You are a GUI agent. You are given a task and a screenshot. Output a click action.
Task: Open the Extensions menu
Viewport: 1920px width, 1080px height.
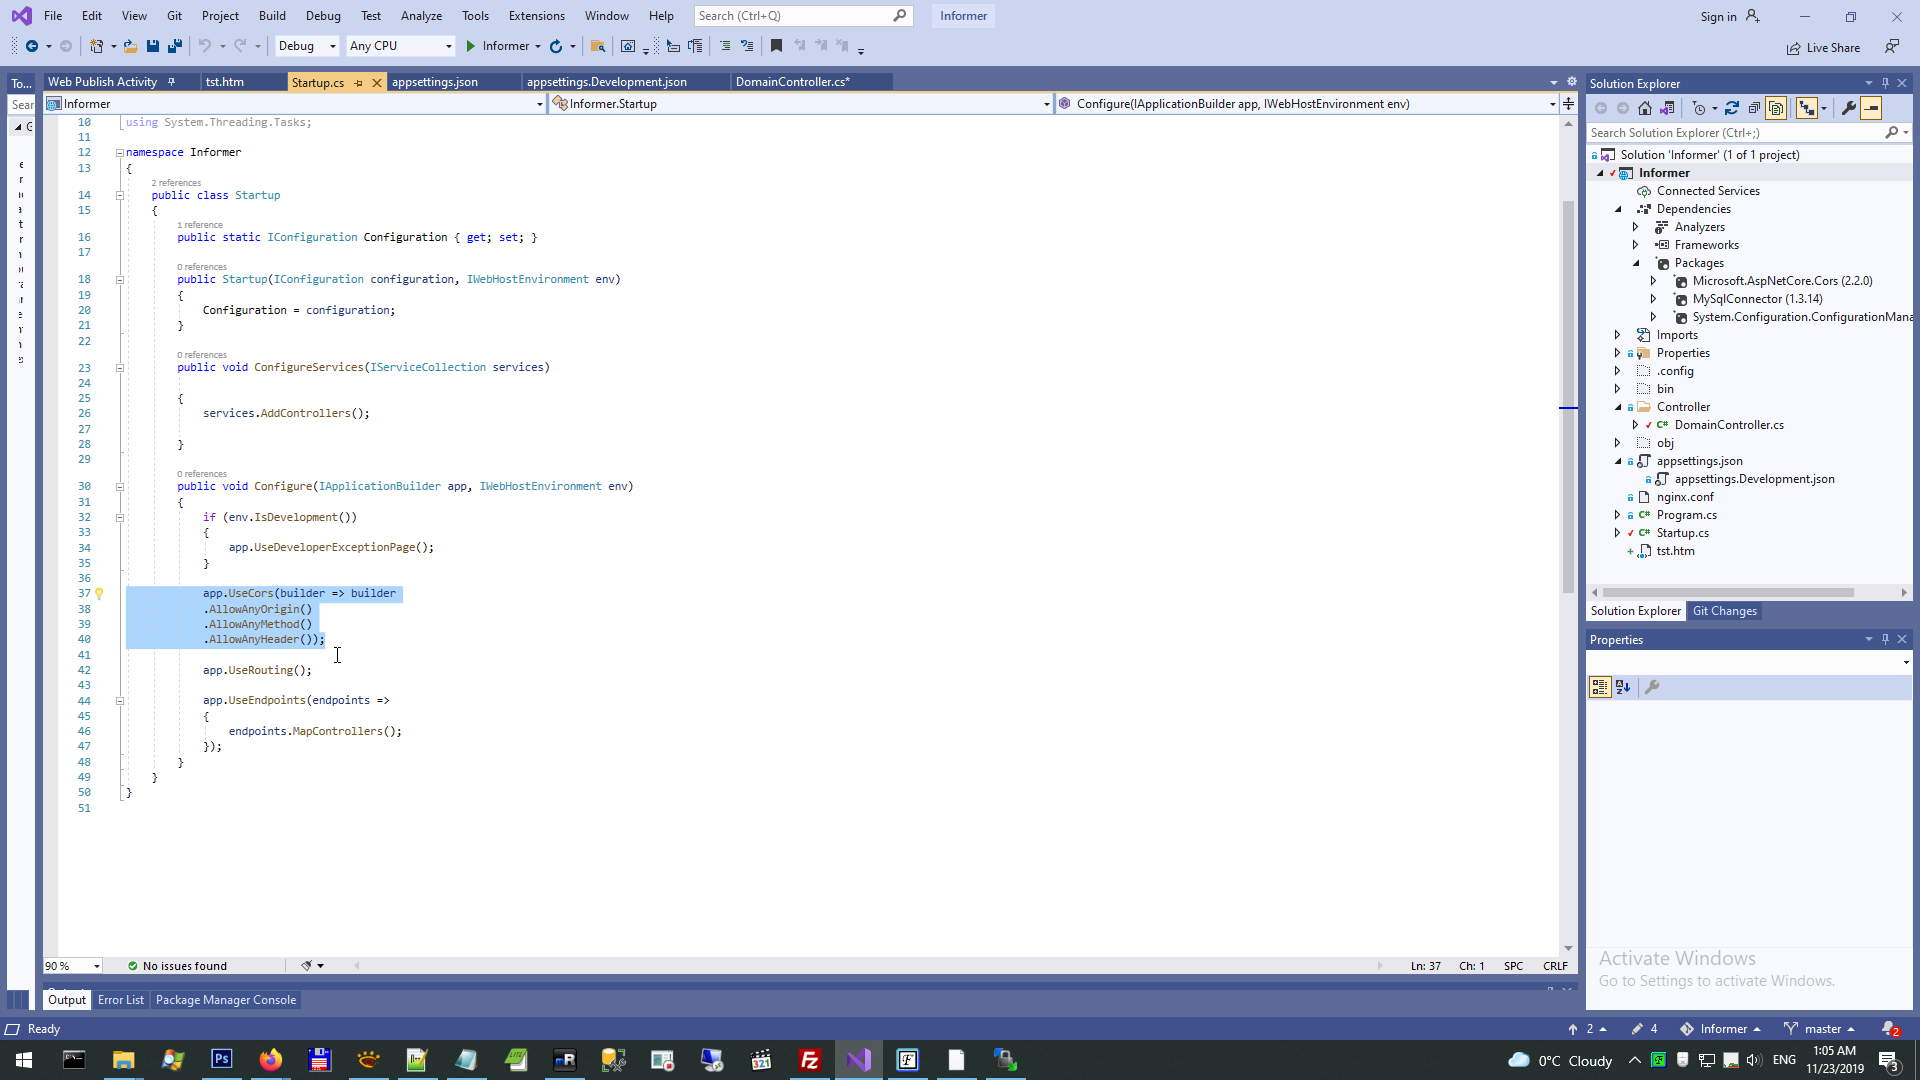[536, 16]
